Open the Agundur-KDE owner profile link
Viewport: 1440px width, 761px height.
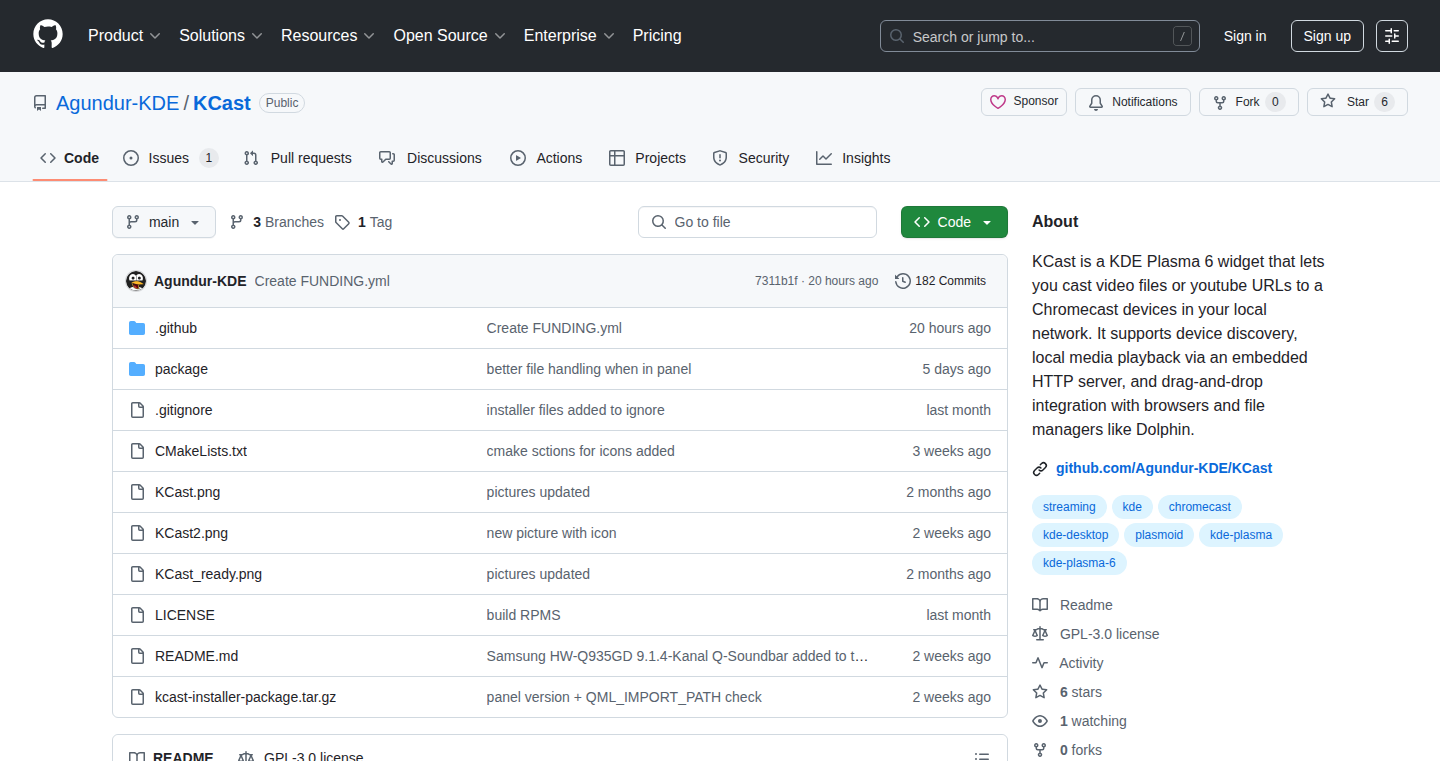coord(117,103)
